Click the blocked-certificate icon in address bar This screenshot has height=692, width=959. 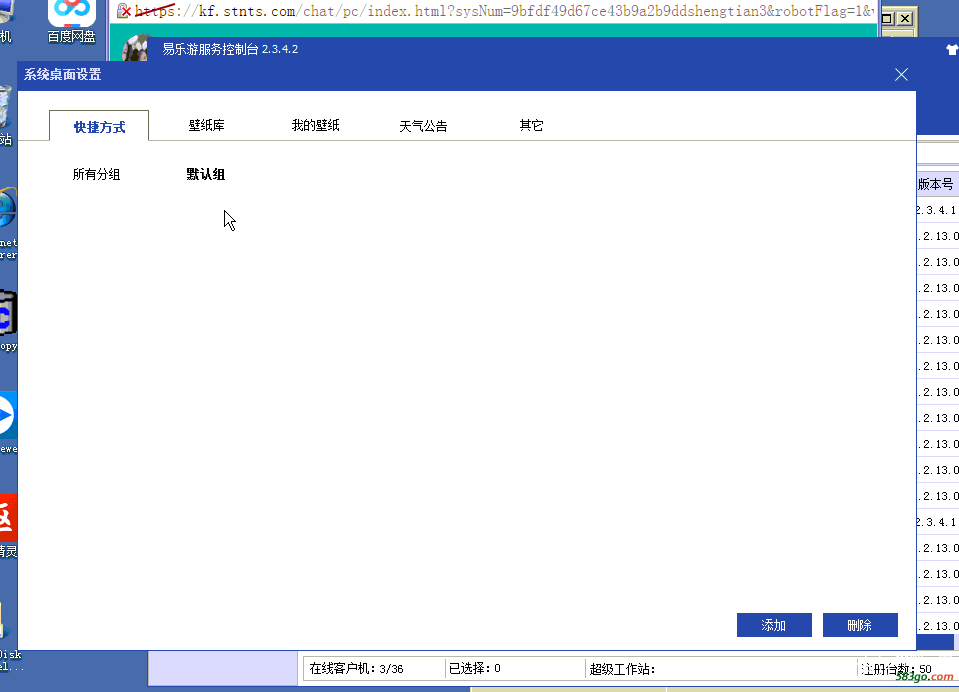125,11
